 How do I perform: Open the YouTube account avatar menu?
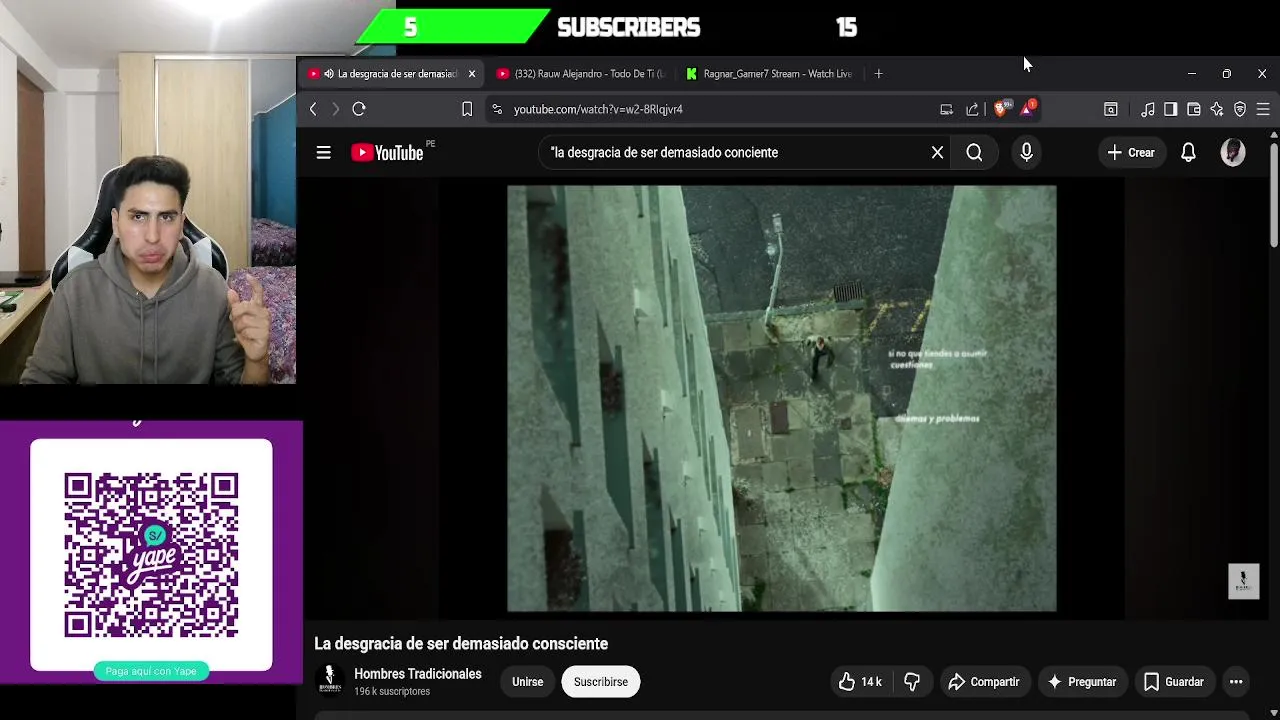click(x=1233, y=152)
